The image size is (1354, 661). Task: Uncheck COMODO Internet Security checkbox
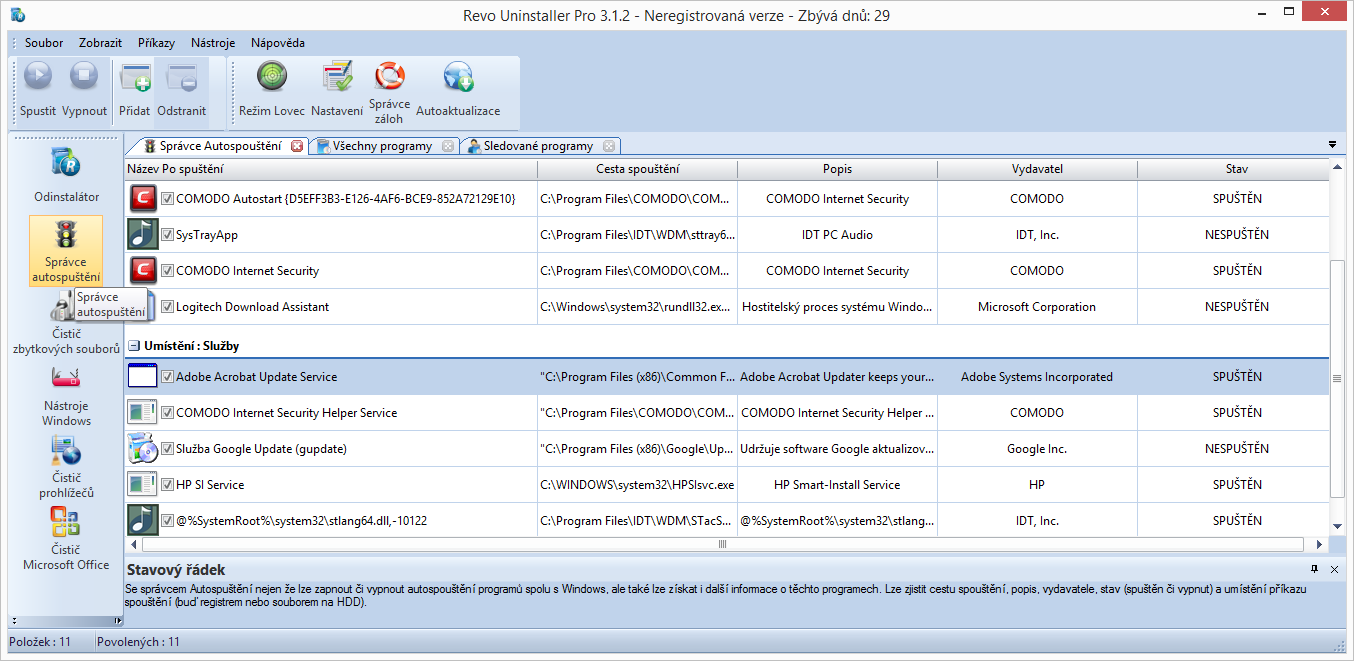pos(167,271)
